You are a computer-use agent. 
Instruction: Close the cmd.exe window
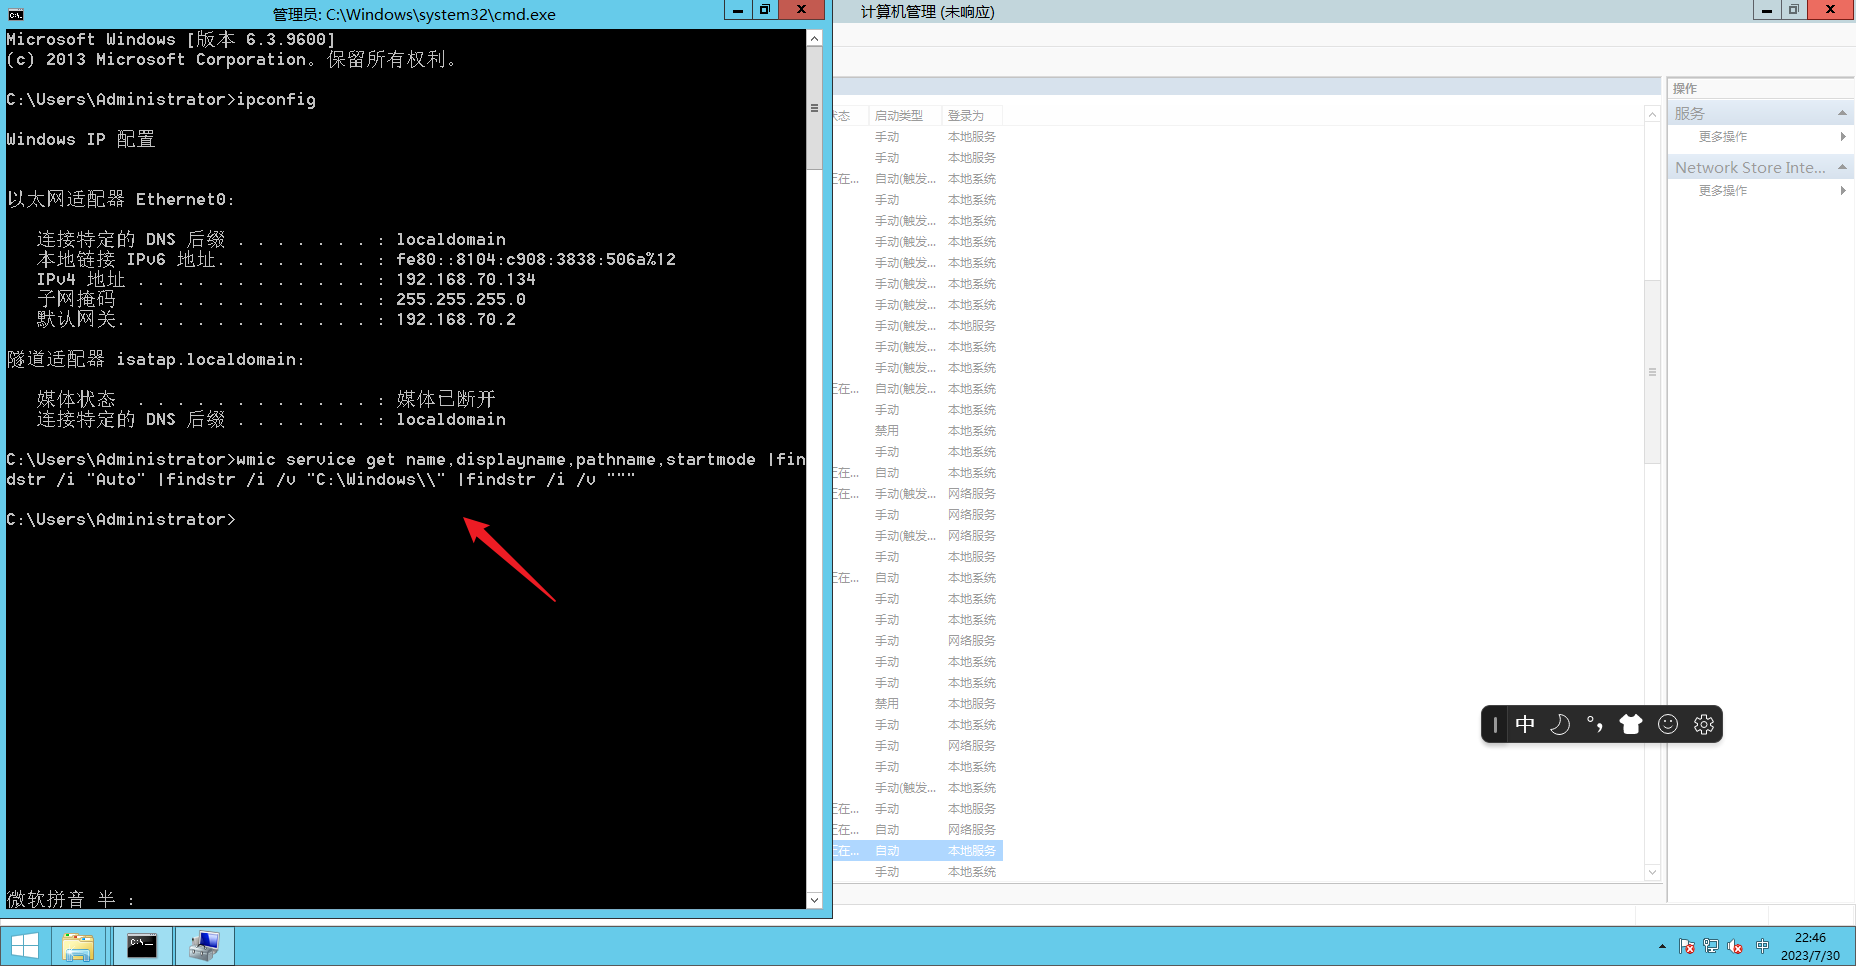[x=801, y=10]
